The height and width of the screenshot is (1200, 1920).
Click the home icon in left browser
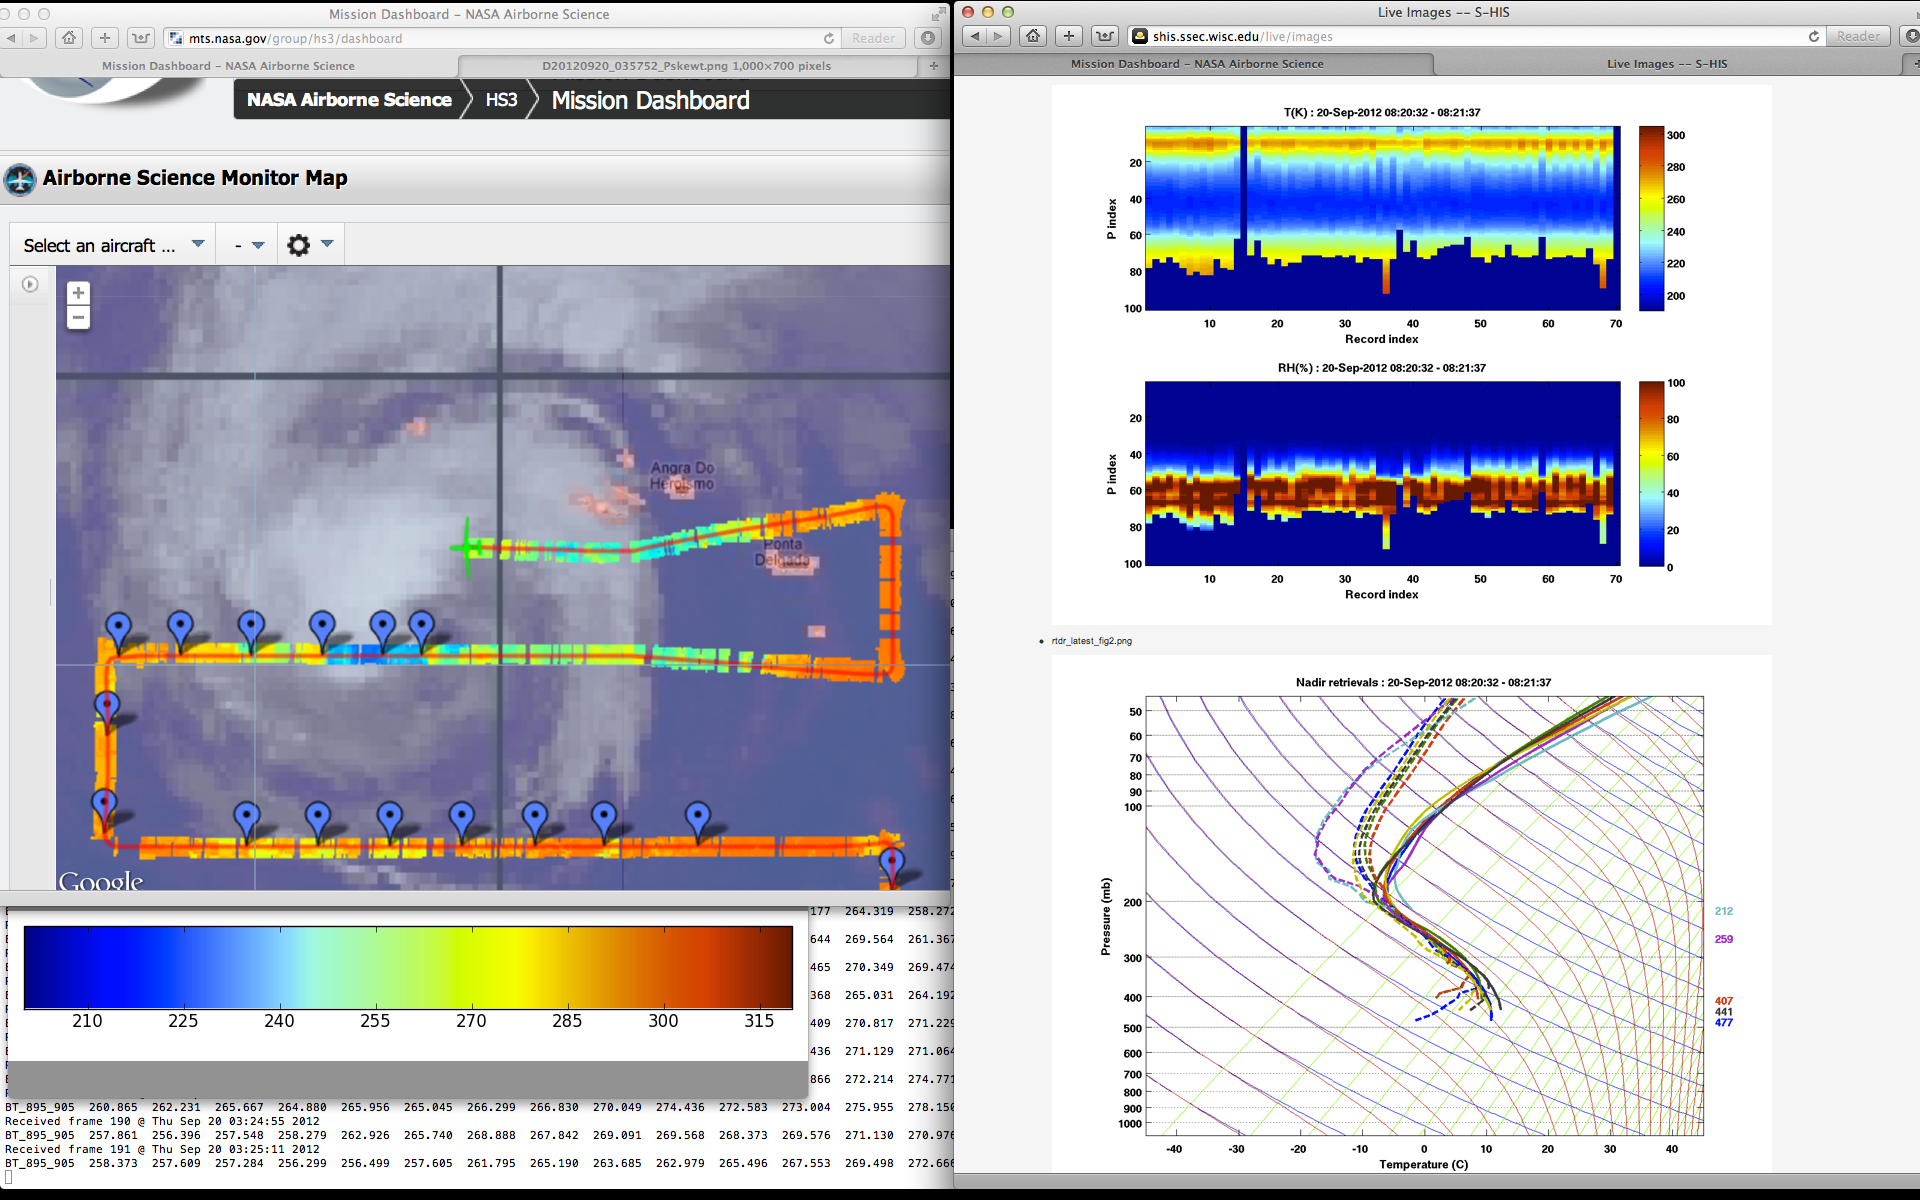coord(68,38)
